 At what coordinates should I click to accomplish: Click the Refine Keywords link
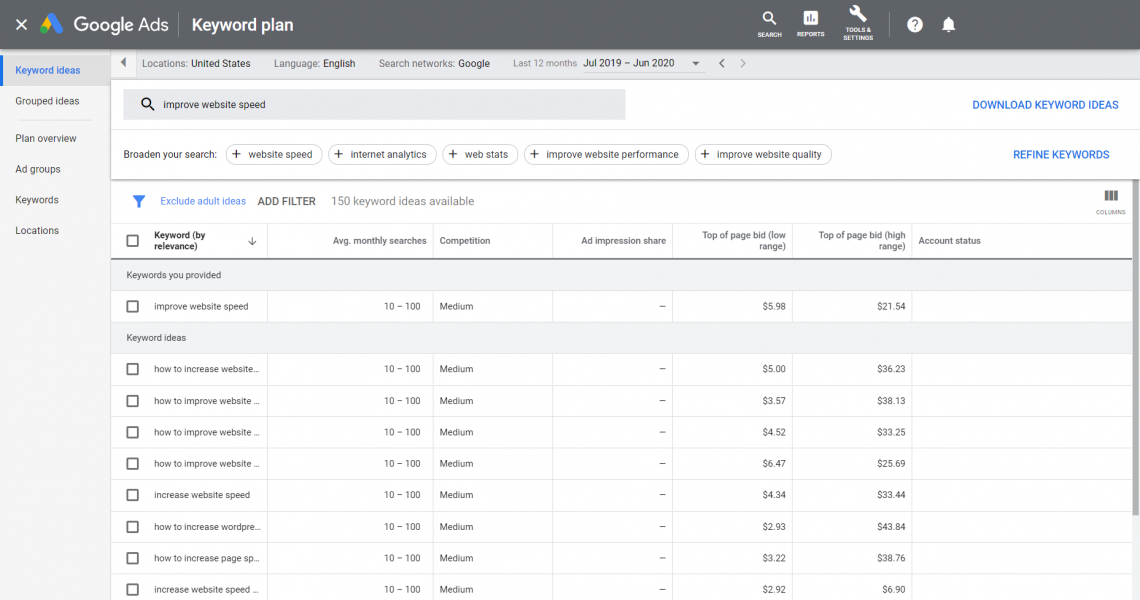coord(1061,155)
